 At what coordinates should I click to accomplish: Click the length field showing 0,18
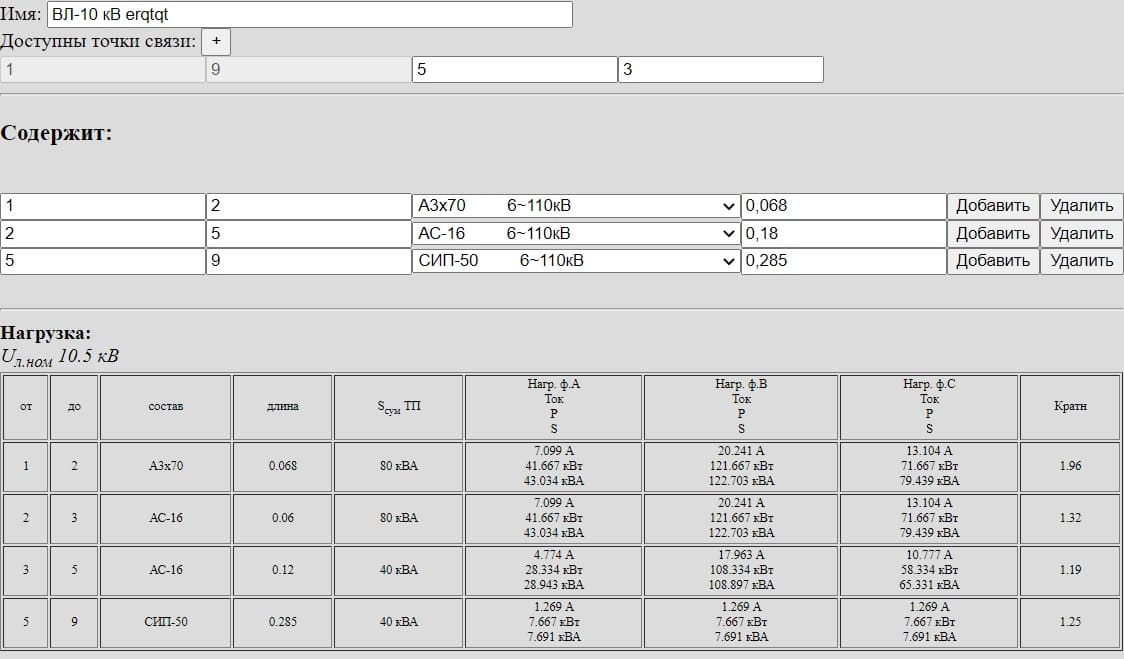pos(843,234)
